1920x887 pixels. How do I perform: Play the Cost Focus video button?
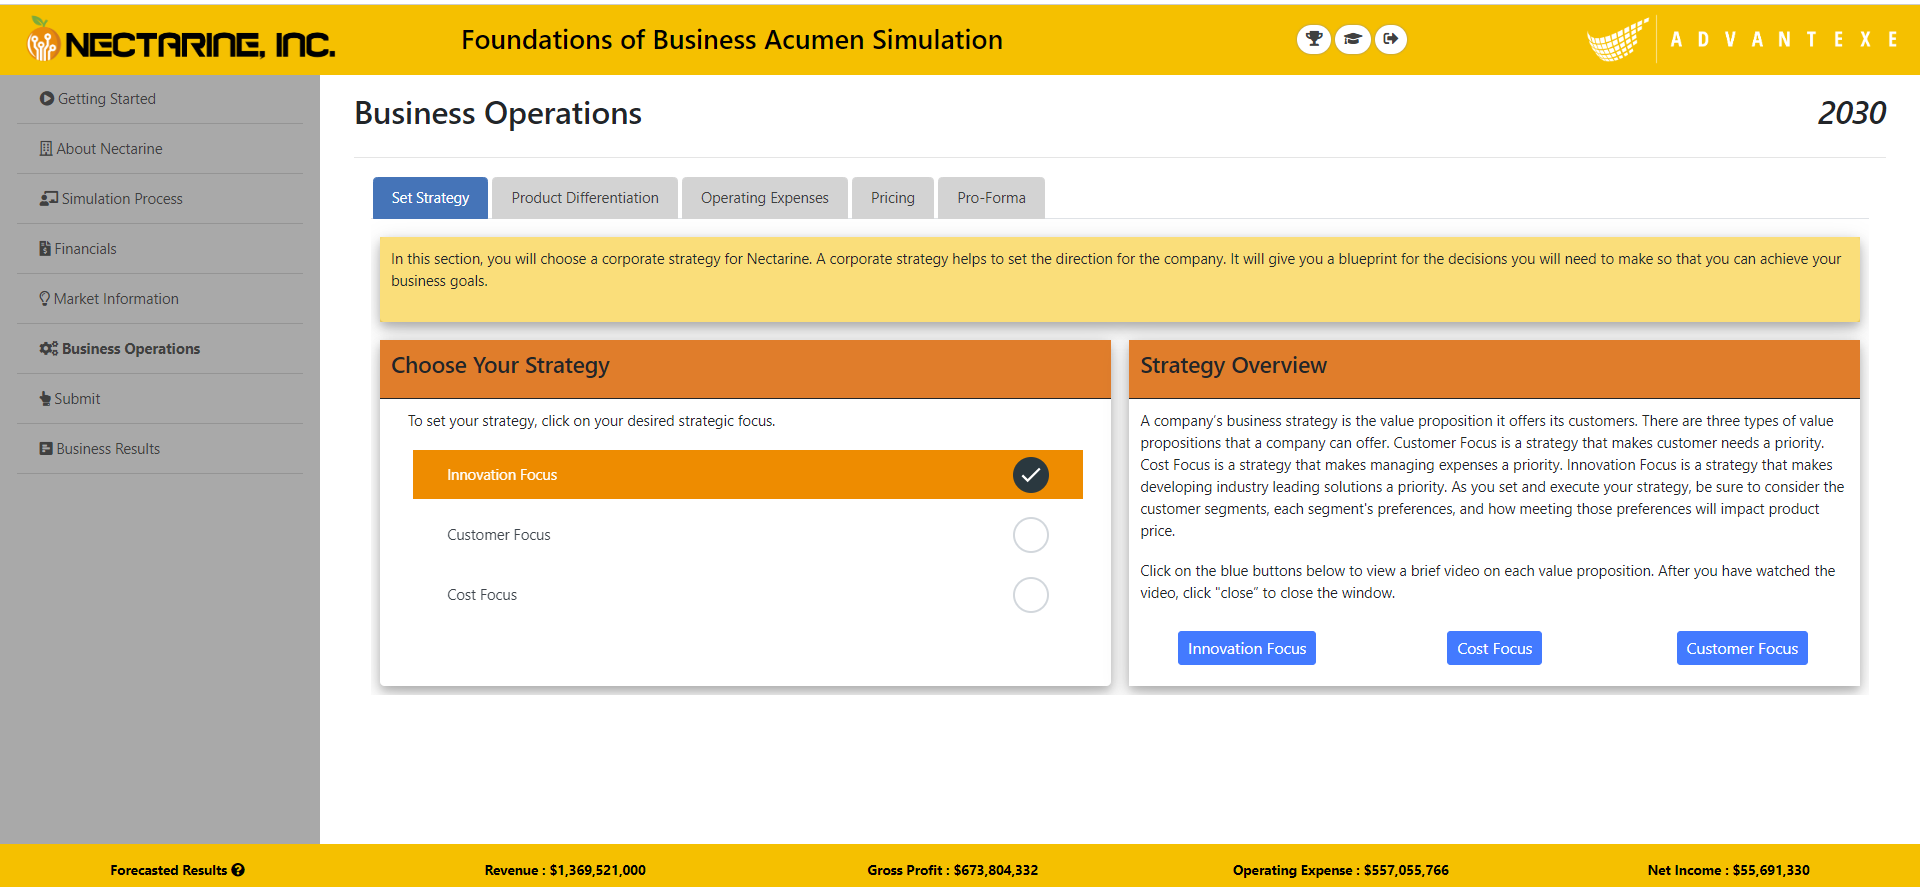click(1494, 648)
